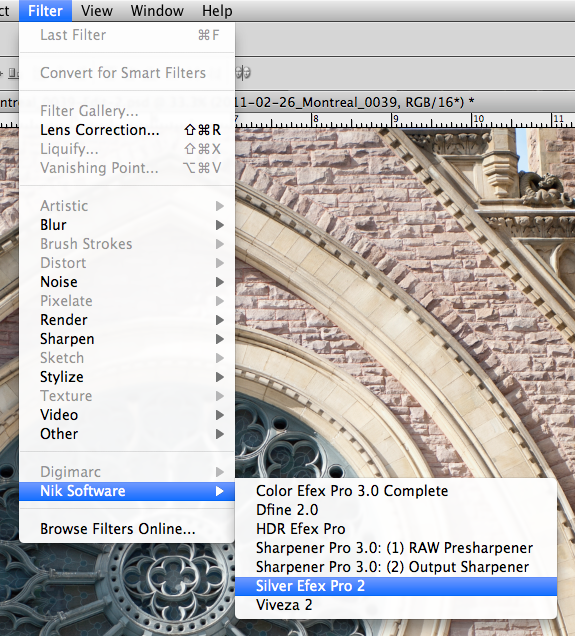This screenshot has height=636, width=575.
Task: Select Liquify menu entry
Action: click(x=127, y=149)
